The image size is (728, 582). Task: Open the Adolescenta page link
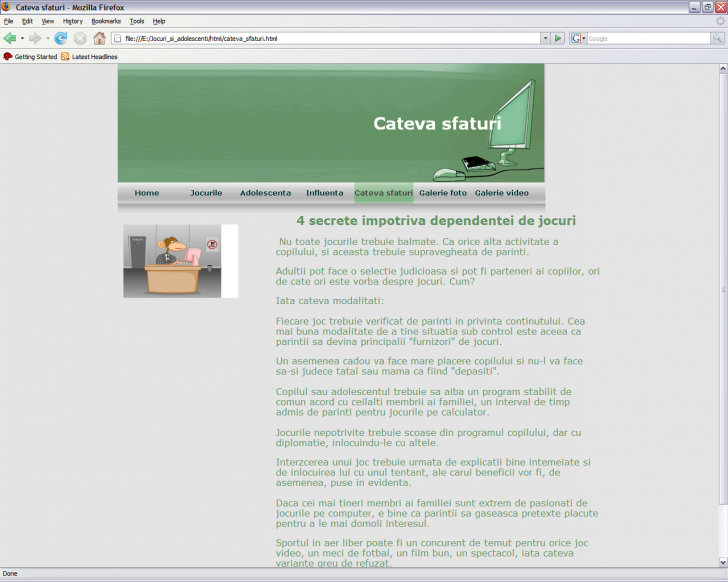265,193
